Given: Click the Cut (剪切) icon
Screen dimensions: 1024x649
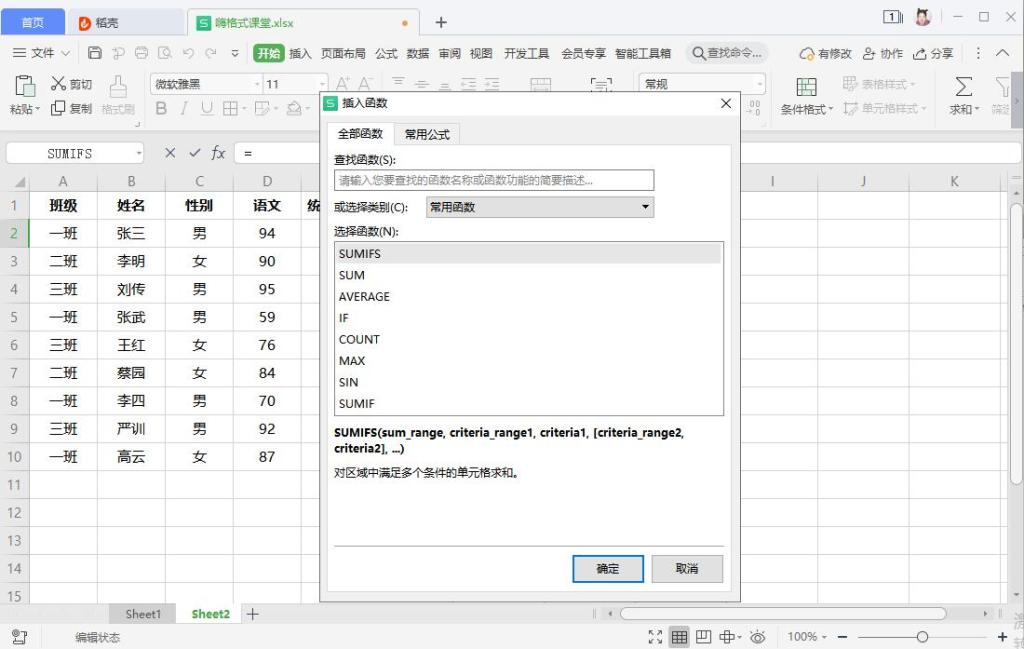Looking at the screenshot, I should 58,85.
